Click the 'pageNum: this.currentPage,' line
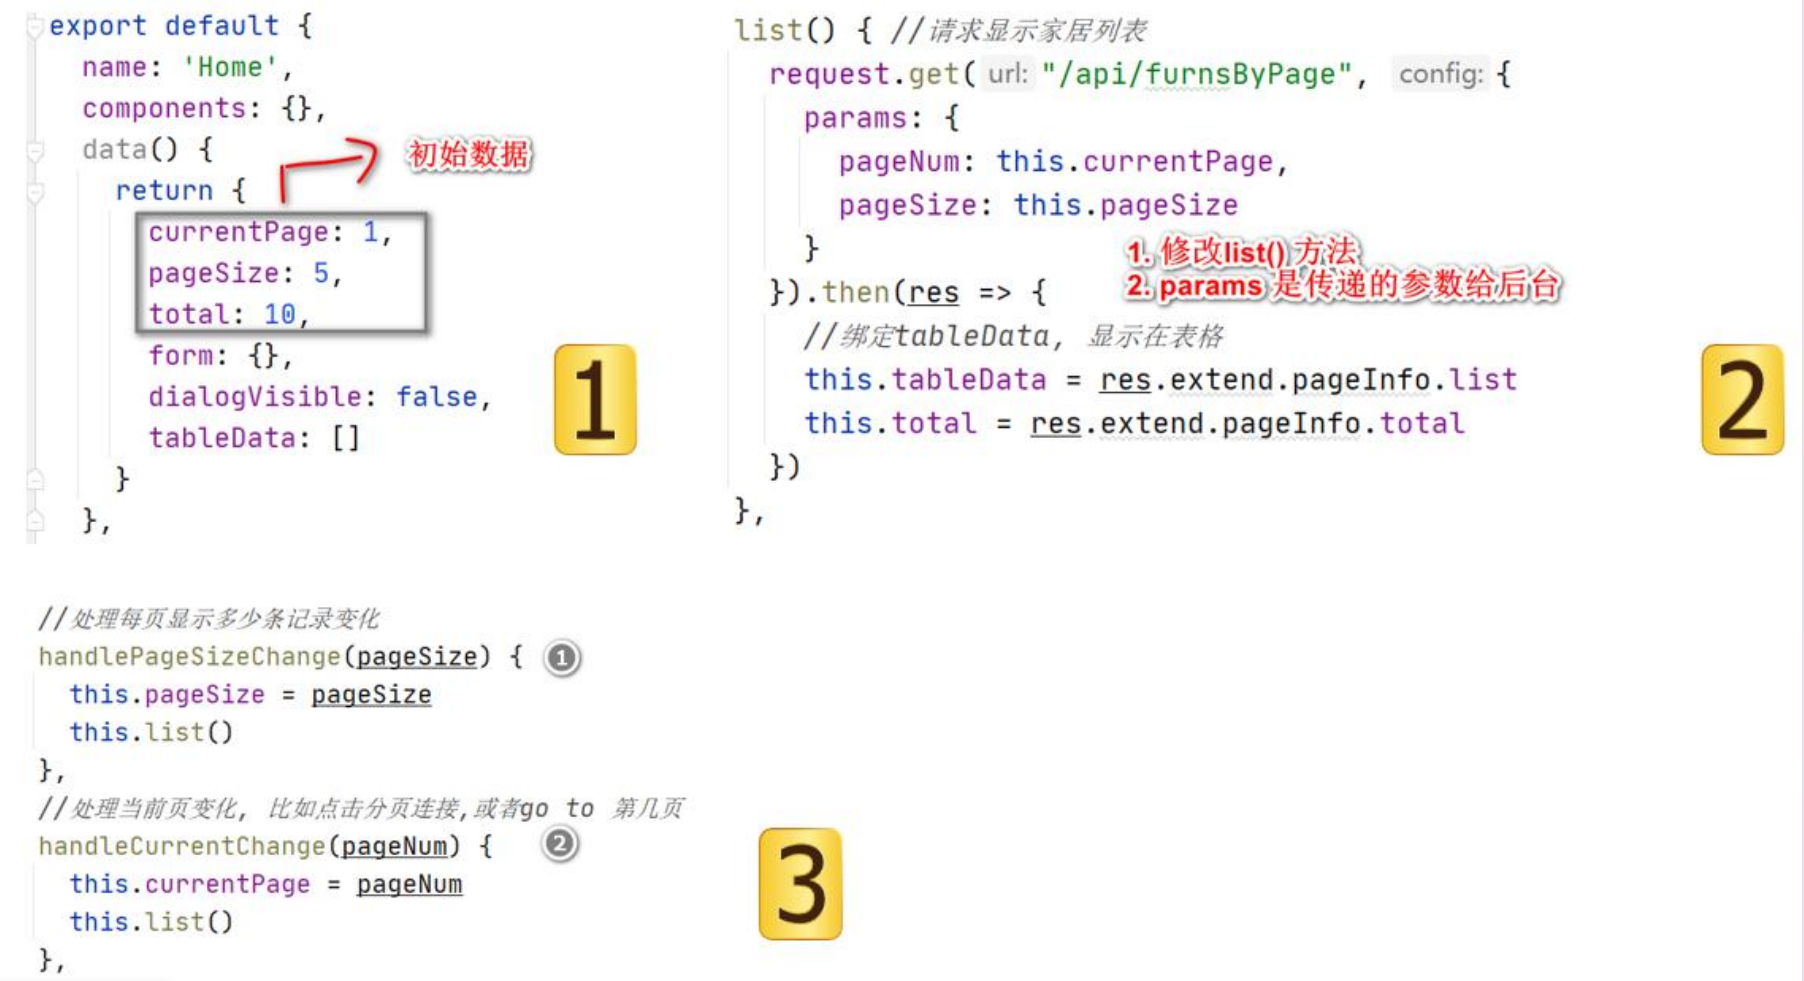 click(x=1063, y=161)
